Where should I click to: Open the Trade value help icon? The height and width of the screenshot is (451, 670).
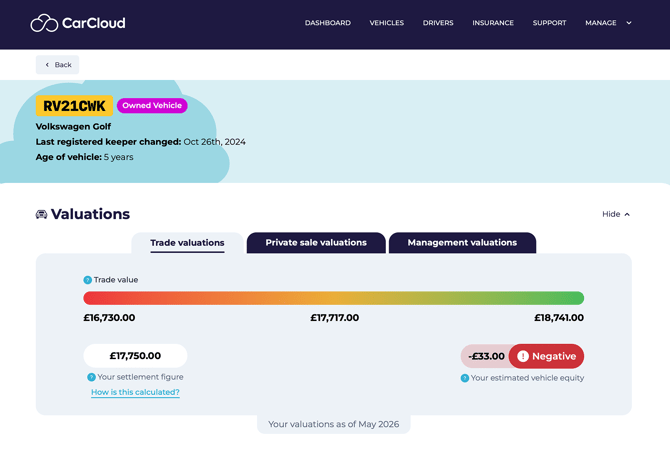88,280
